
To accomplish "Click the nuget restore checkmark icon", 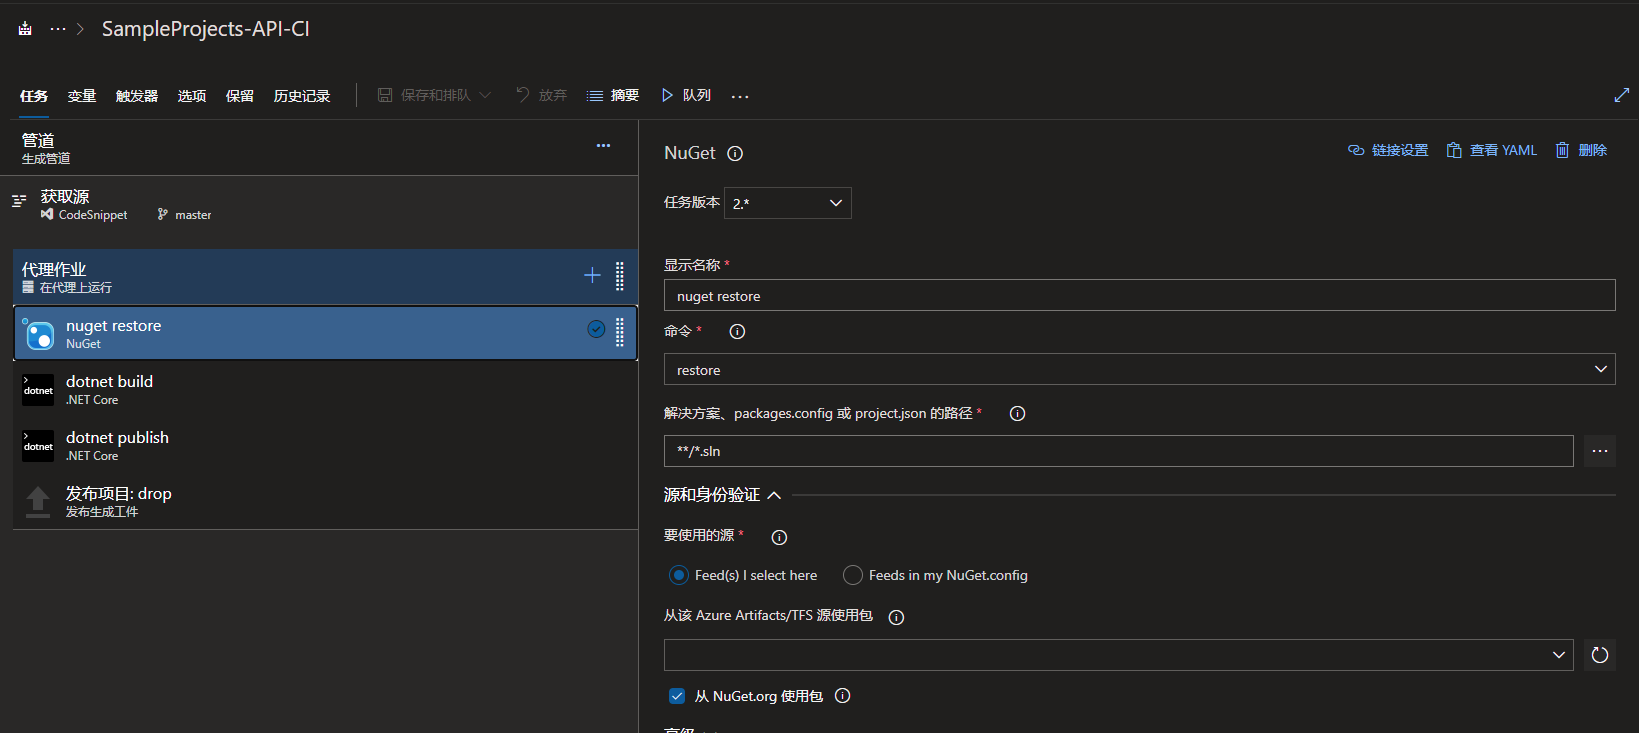I will (596, 329).
